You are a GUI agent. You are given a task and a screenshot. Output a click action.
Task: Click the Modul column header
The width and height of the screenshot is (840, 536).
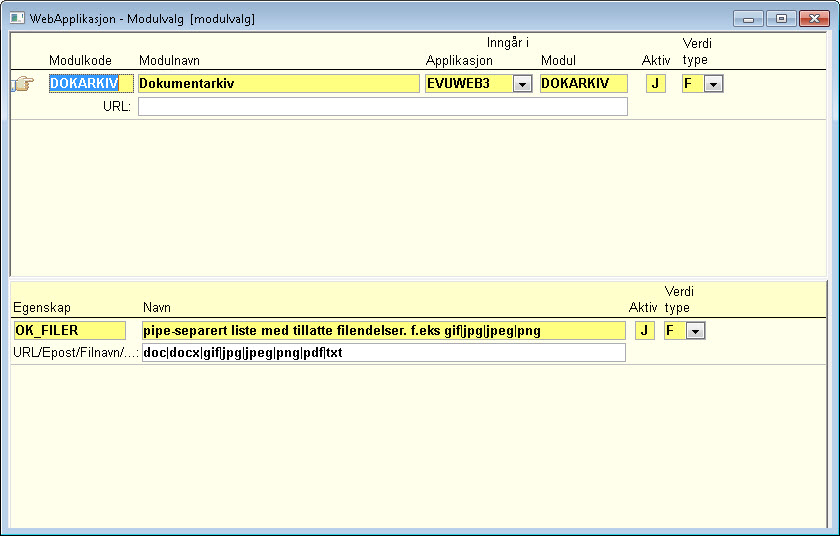558,61
